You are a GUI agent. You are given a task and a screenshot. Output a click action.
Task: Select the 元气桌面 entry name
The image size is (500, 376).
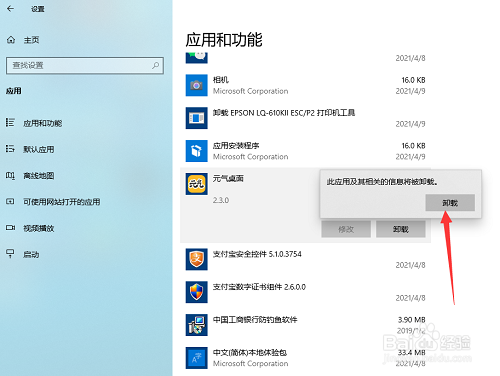228,178
